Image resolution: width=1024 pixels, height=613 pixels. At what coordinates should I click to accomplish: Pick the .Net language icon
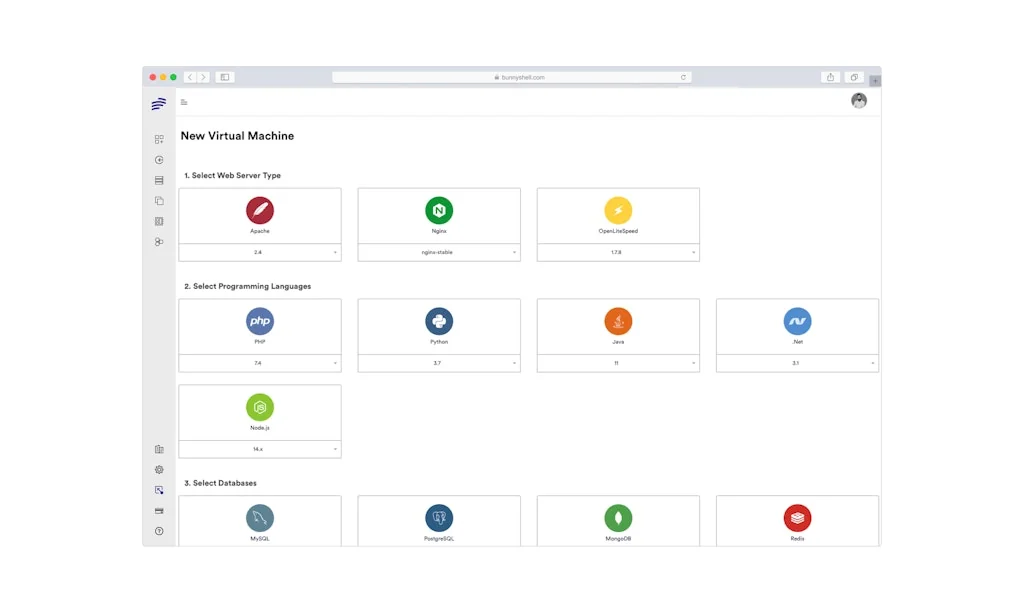797,321
